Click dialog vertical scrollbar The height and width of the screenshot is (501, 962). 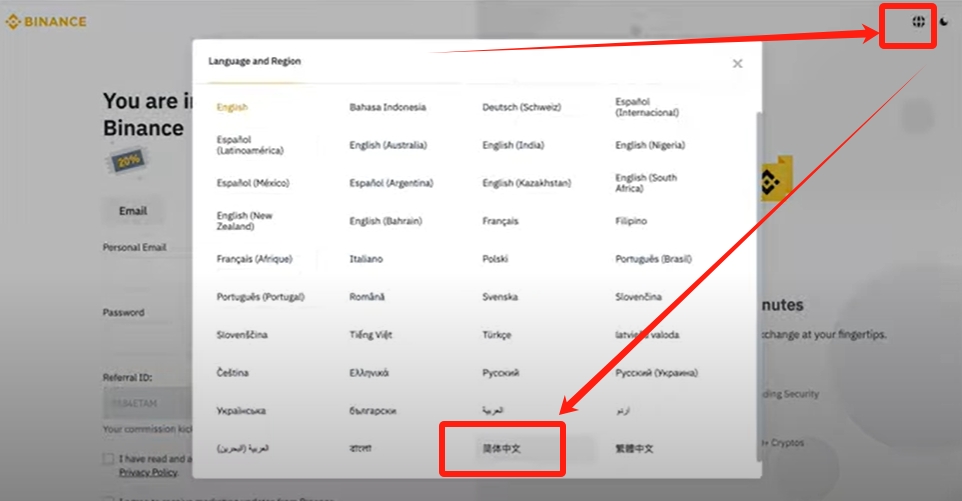click(759, 286)
